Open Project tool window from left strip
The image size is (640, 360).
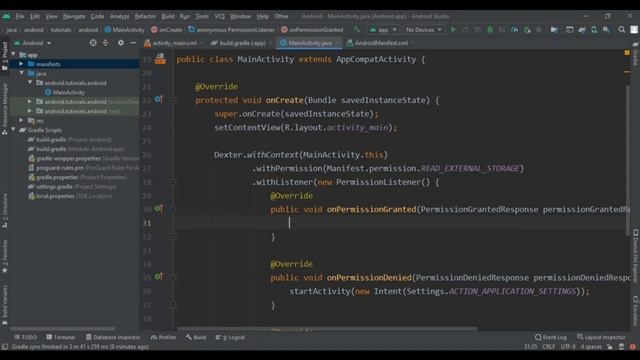click(x=5, y=56)
